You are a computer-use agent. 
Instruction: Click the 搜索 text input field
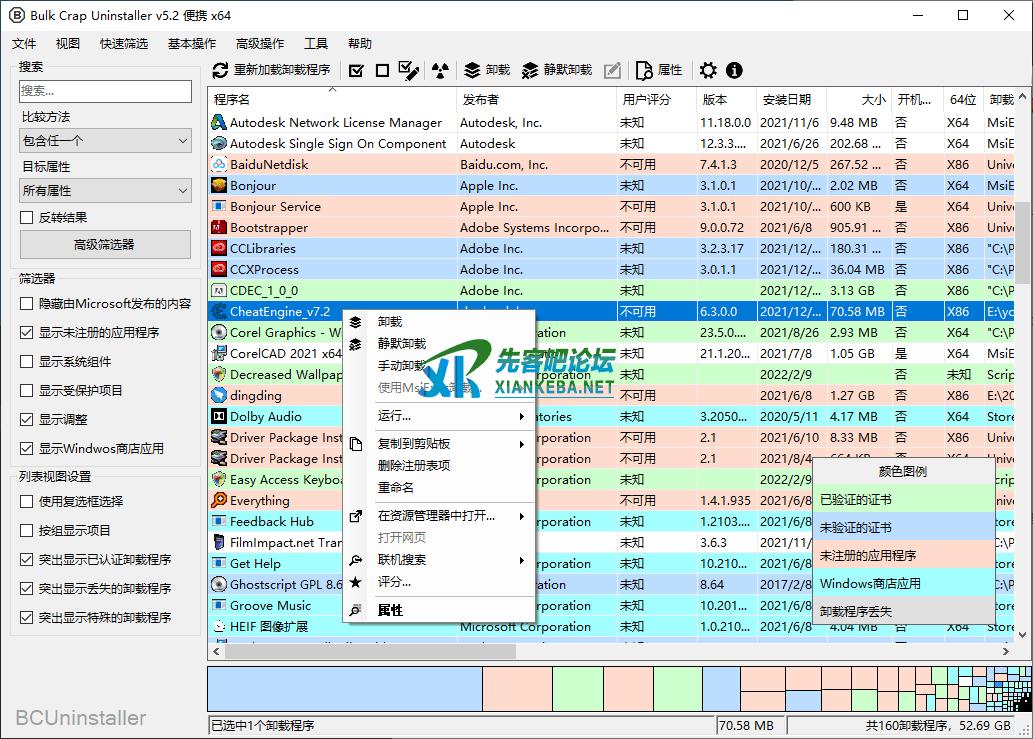(105, 91)
